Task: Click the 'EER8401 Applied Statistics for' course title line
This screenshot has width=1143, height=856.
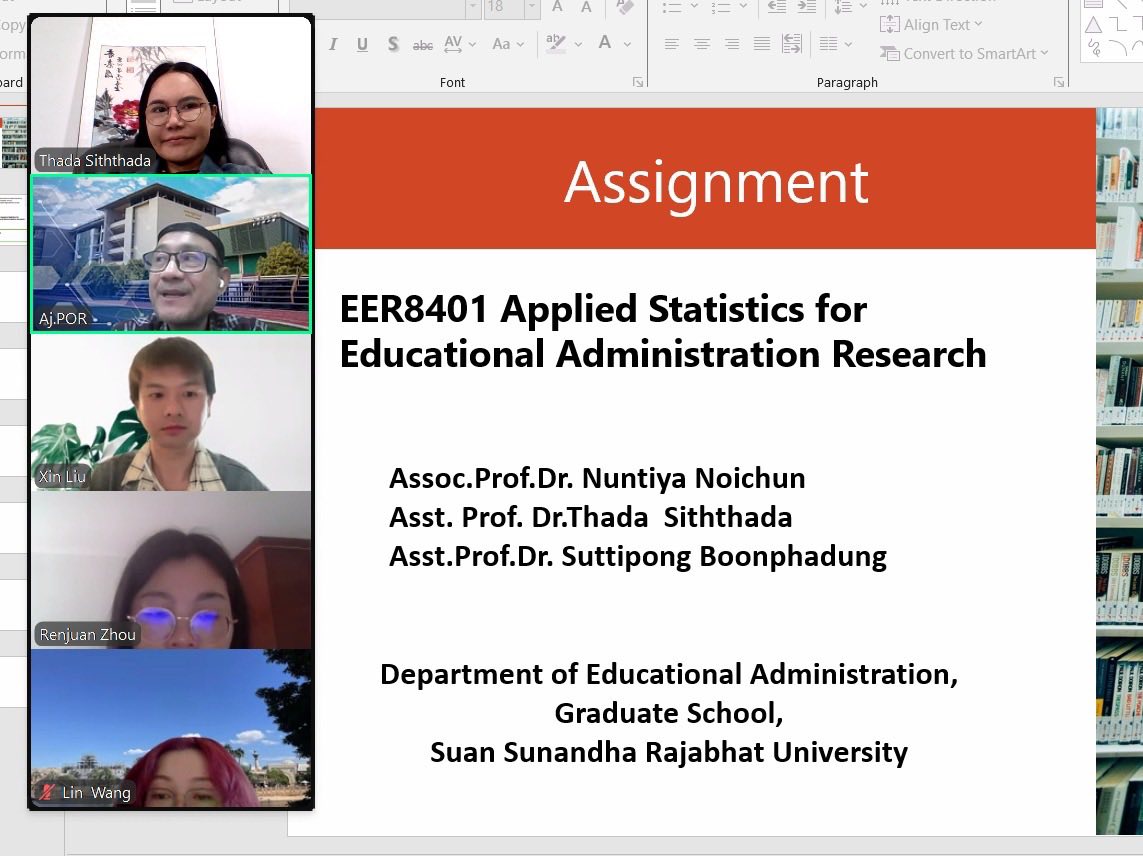Action: 604,308
